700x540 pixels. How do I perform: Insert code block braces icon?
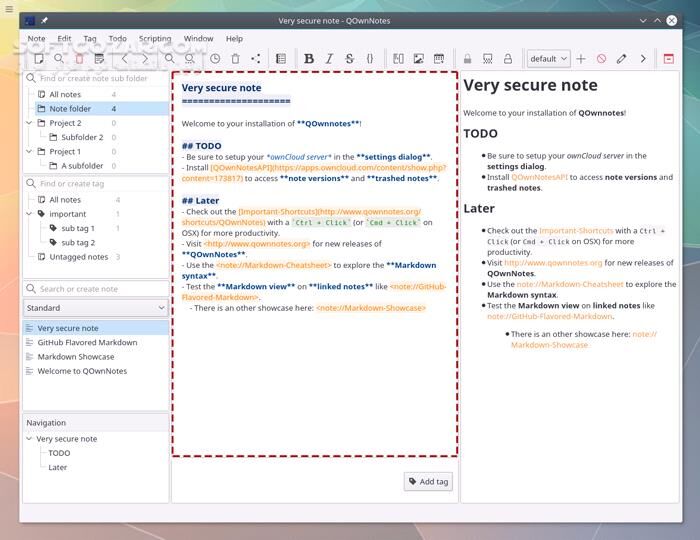370,58
